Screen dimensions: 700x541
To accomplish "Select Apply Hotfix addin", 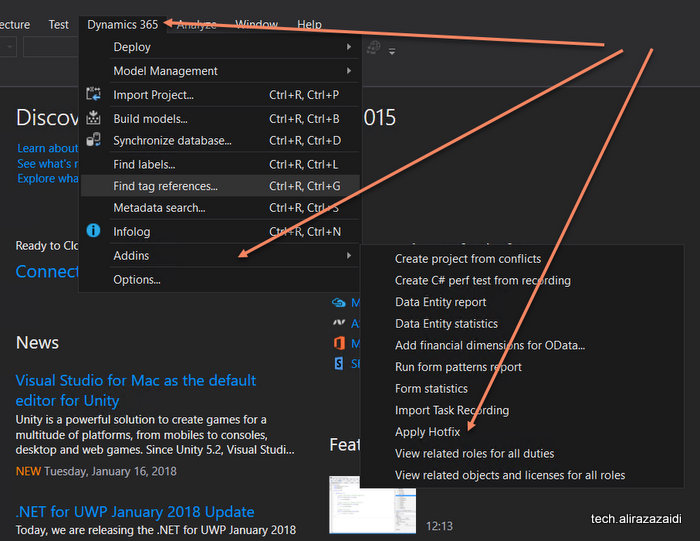I will click(x=522, y=432).
